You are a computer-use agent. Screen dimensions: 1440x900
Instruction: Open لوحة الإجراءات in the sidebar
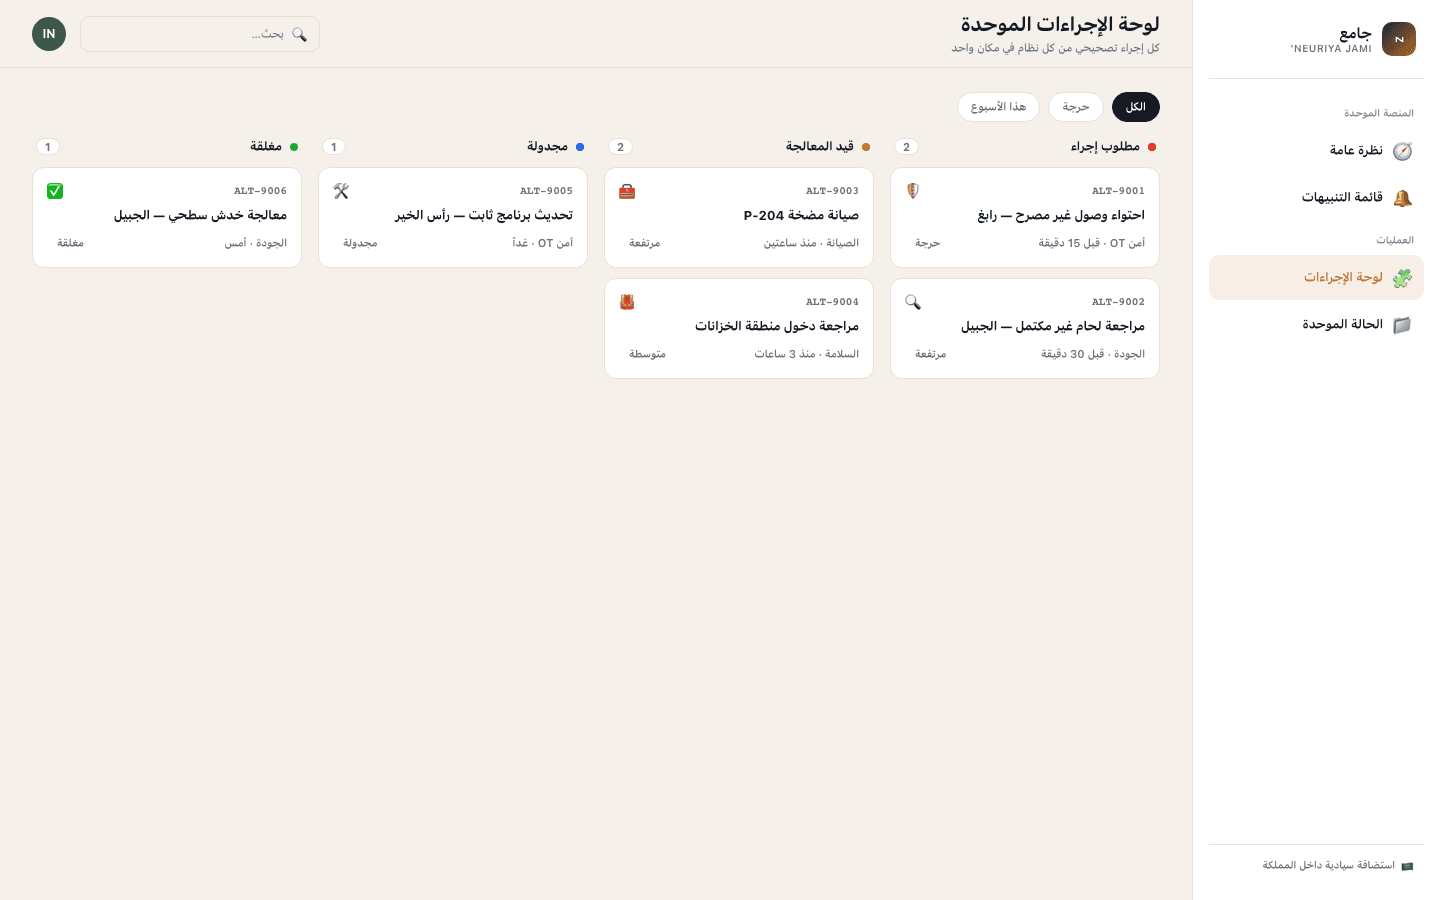(1316, 278)
